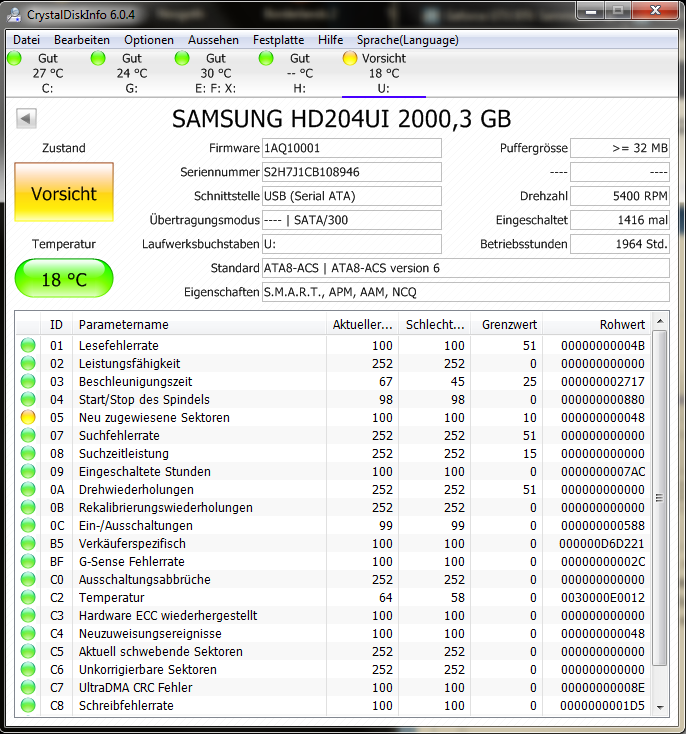
Task: Click the status icon for Suchfehlerrate row
Action: pyautogui.click(x=28, y=435)
